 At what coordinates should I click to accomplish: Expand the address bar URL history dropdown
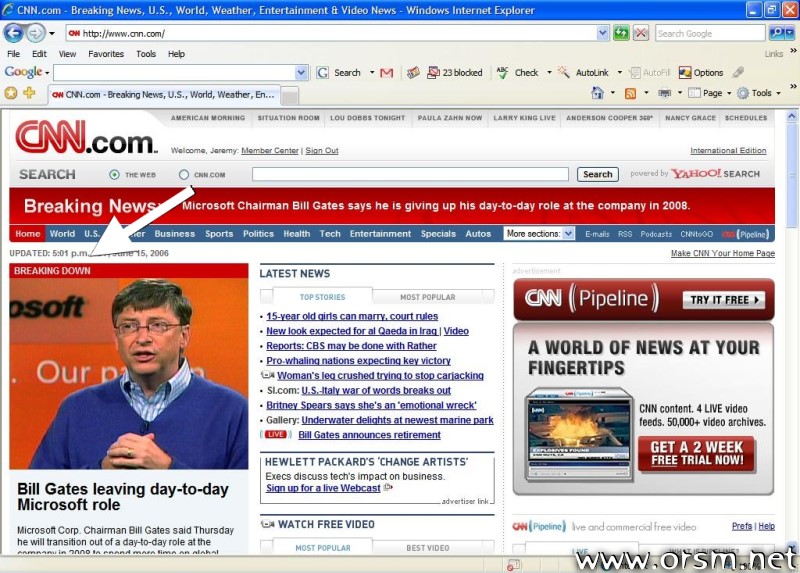tap(603, 33)
